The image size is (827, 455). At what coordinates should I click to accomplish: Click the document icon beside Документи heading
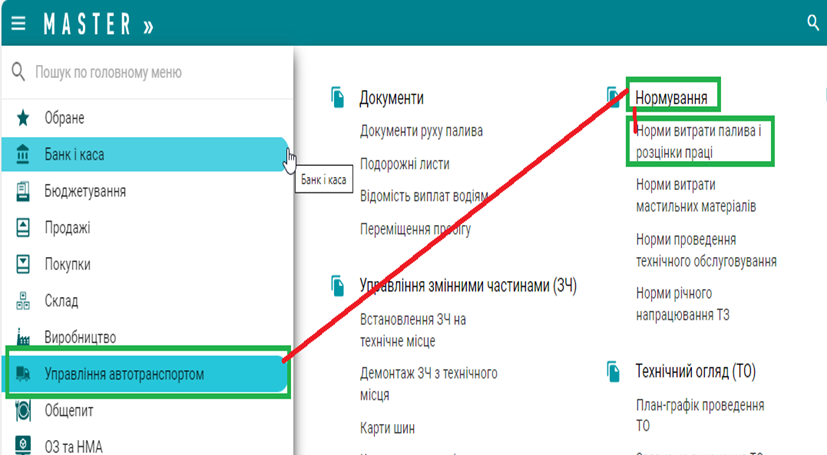click(338, 98)
